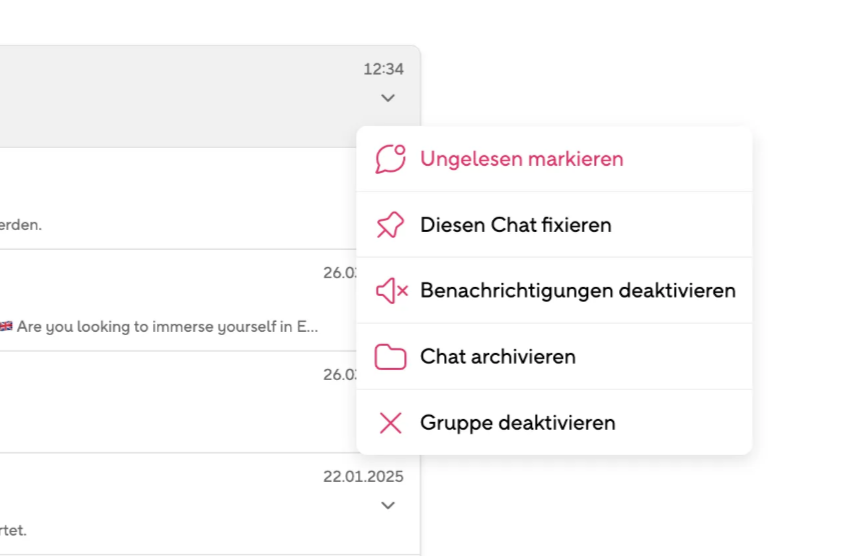This screenshot has width=860, height=556.
Task: Click the 12:34 timestamp
Action: pyautogui.click(x=383, y=69)
